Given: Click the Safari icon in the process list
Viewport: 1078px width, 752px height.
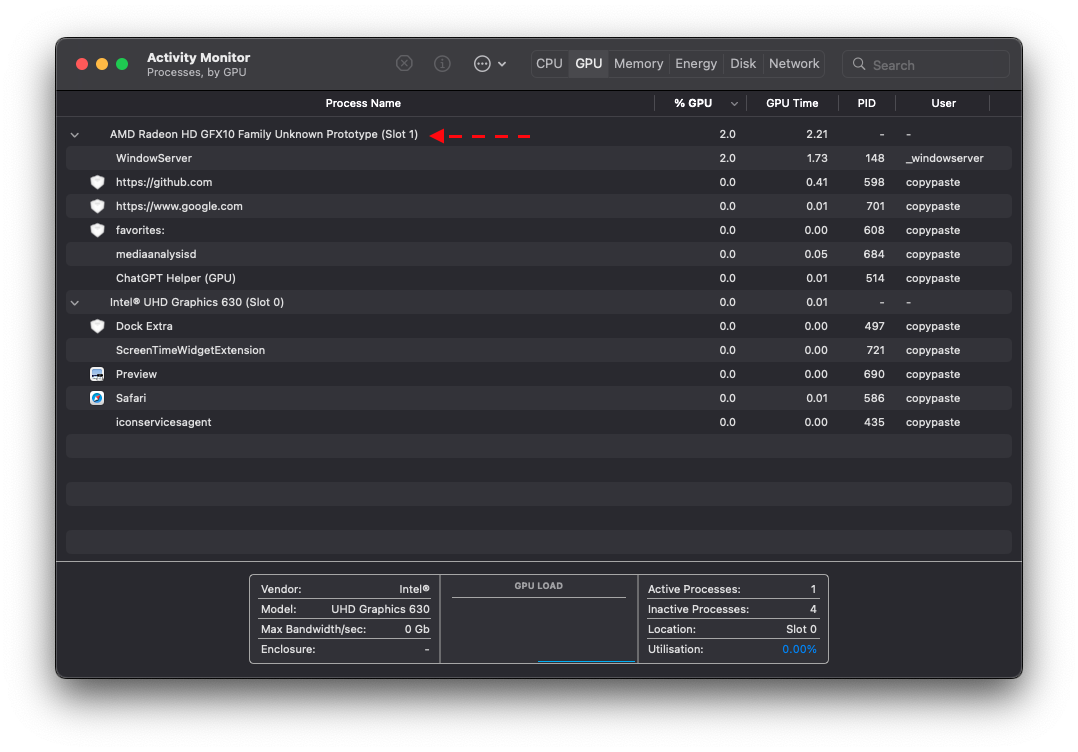Looking at the screenshot, I should point(97,398).
